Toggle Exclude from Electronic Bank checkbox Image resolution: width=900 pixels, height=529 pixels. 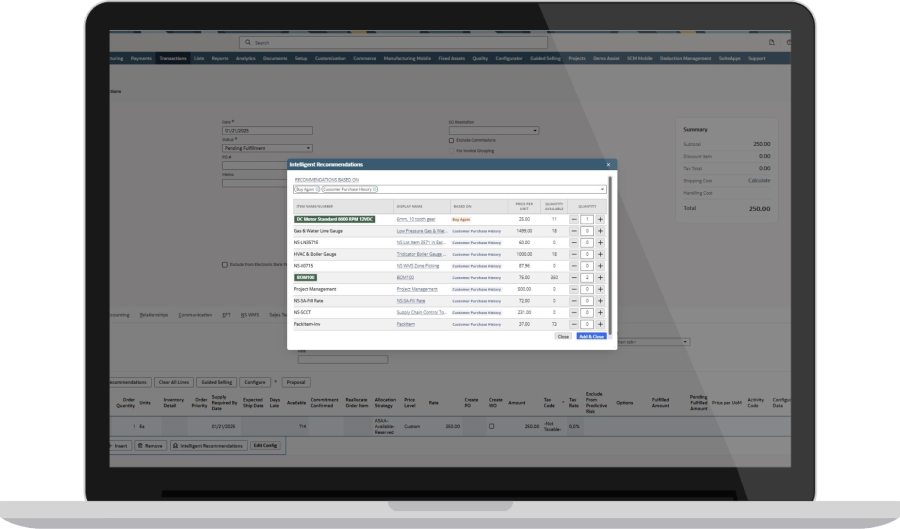[224, 265]
